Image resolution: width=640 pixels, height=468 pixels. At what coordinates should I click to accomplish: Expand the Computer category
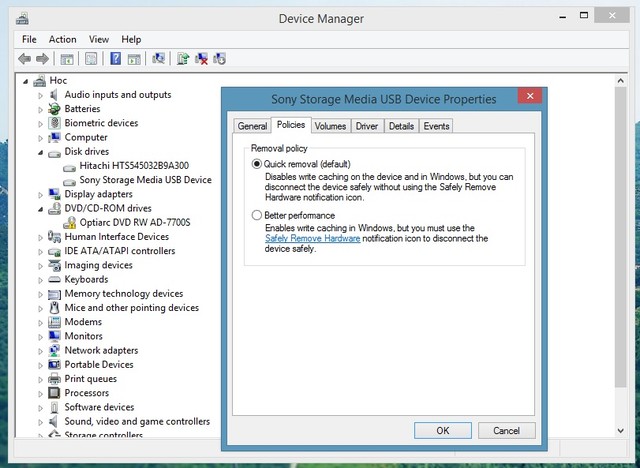point(40,138)
